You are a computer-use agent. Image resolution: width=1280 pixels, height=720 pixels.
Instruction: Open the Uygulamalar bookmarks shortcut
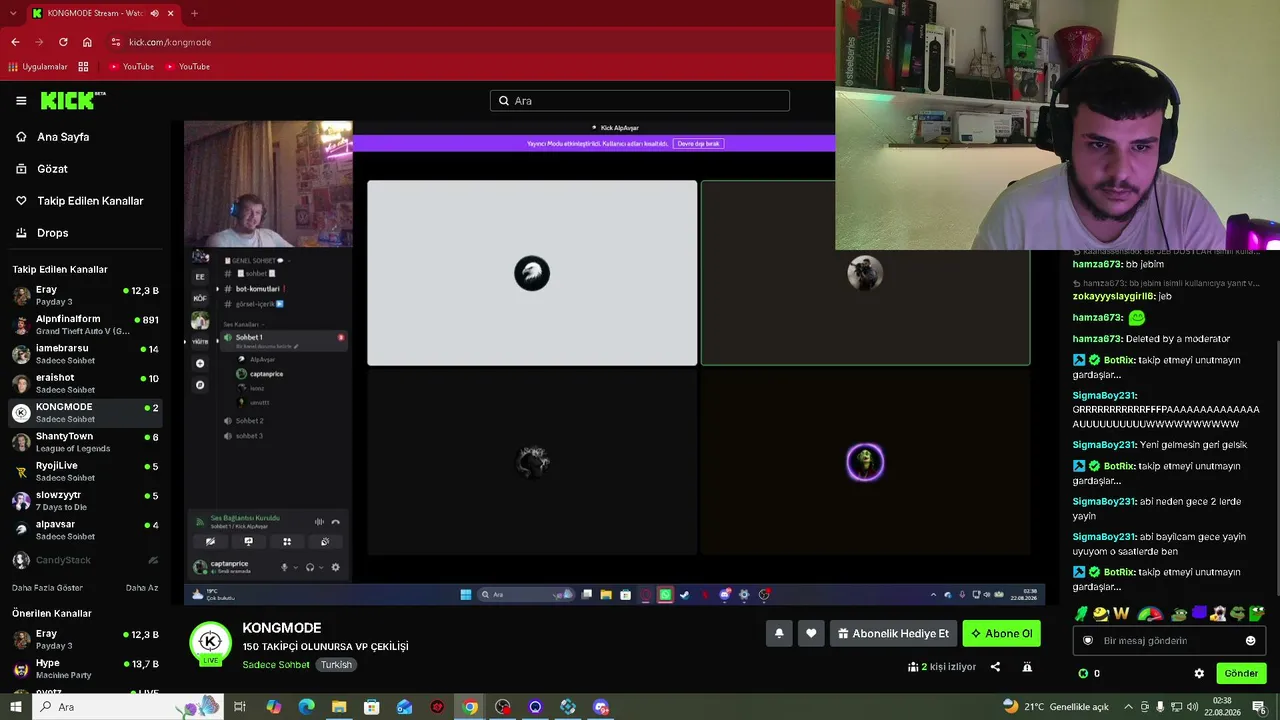[x=37, y=67]
